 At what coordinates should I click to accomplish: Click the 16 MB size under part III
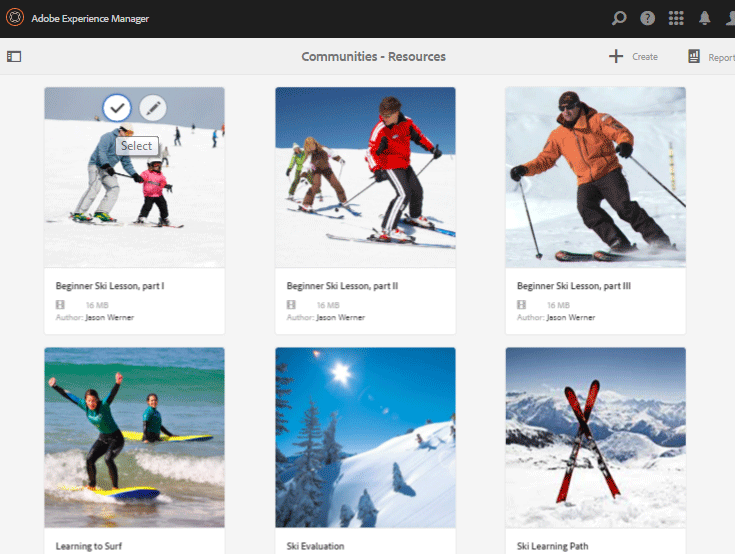558,305
